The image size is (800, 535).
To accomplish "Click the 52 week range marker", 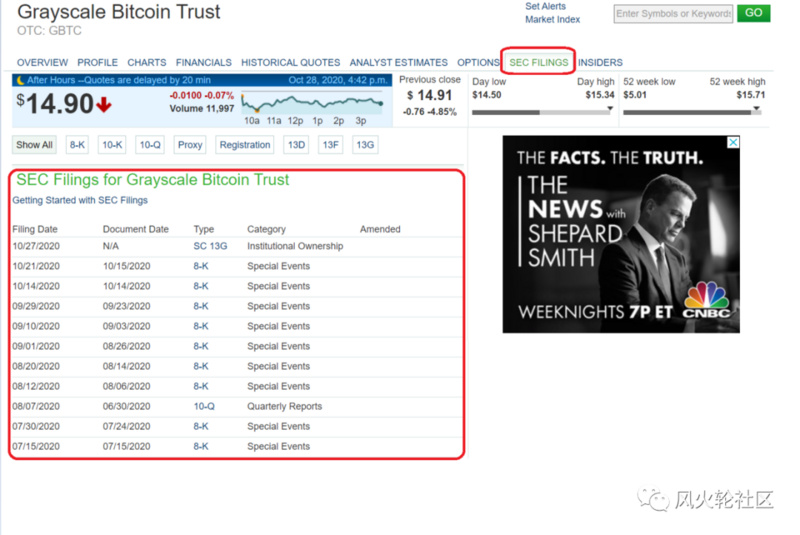I will pos(756,110).
